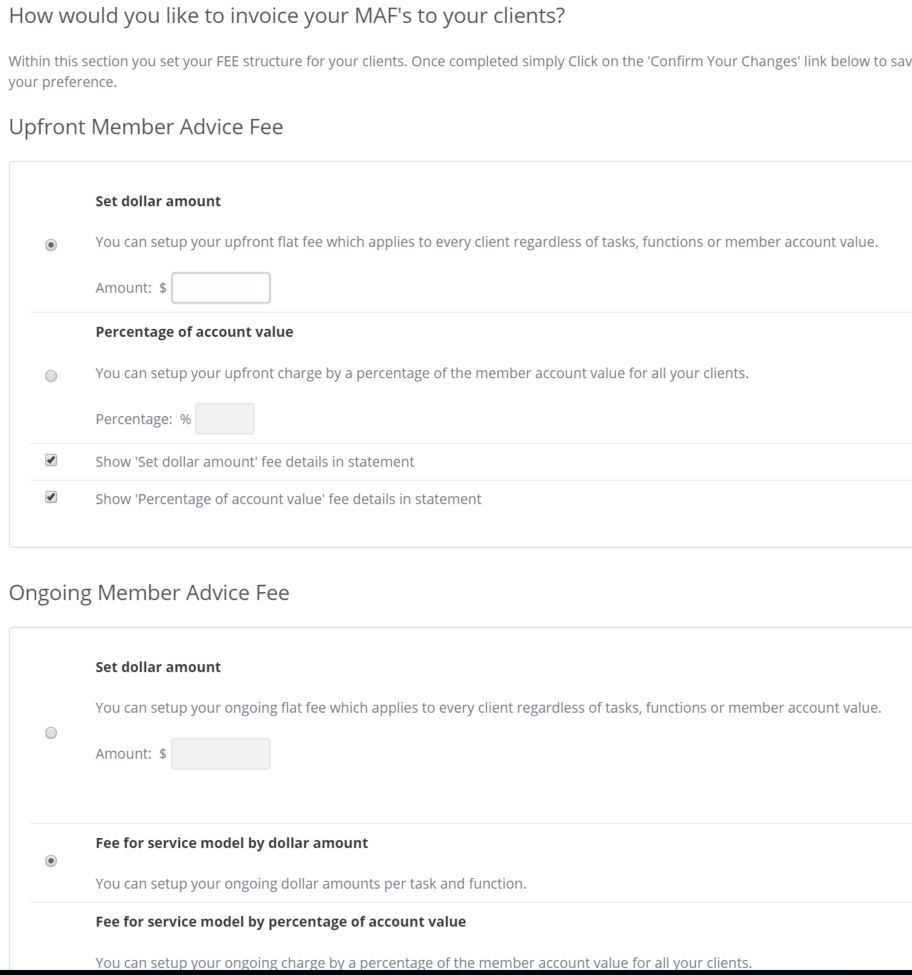Click the upfront Amount dollar input field
This screenshot has height=975, width=912.
pyautogui.click(x=221, y=288)
